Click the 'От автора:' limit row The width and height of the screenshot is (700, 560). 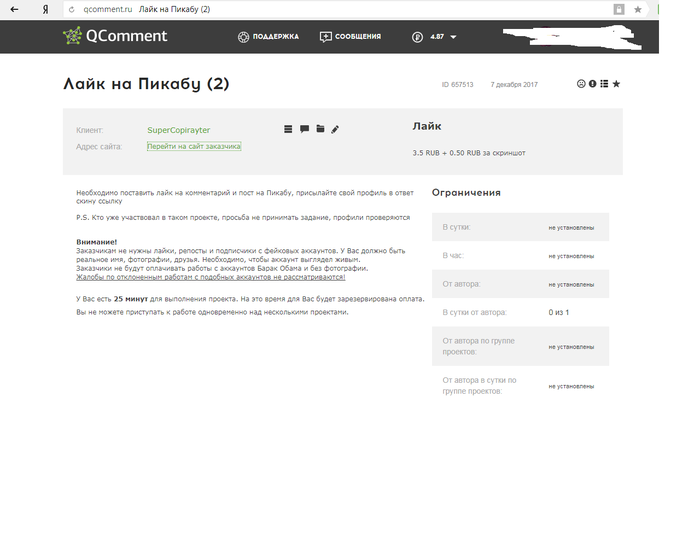point(520,284)
